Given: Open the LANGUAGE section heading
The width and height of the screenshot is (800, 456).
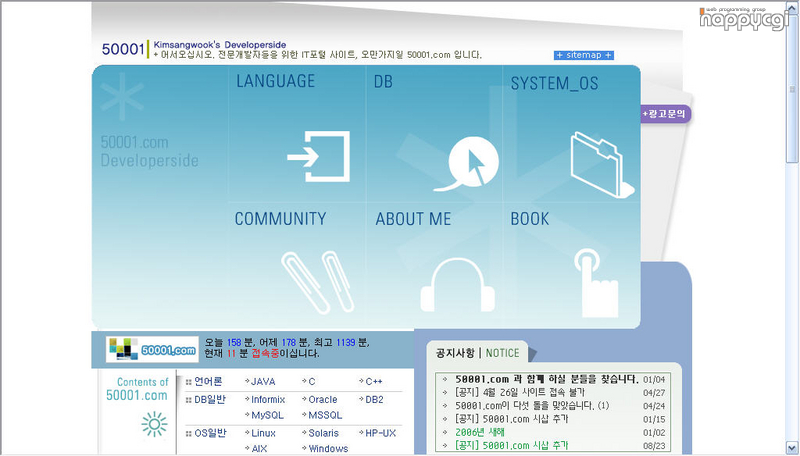Looking at the screenshot, I should [276, 81].
